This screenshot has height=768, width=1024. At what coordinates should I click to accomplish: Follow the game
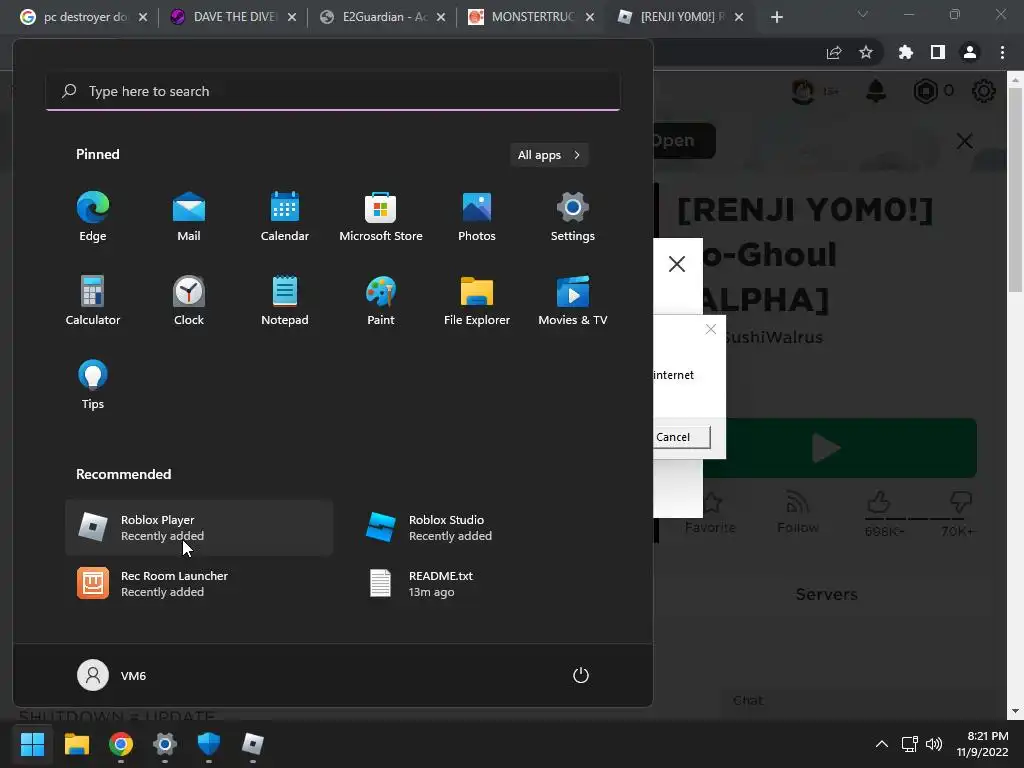pos(797,513)
